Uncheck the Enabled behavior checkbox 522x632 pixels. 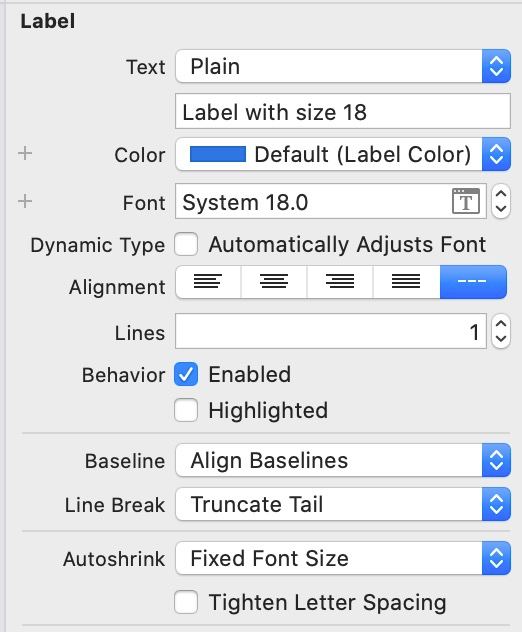click(186, 374)
